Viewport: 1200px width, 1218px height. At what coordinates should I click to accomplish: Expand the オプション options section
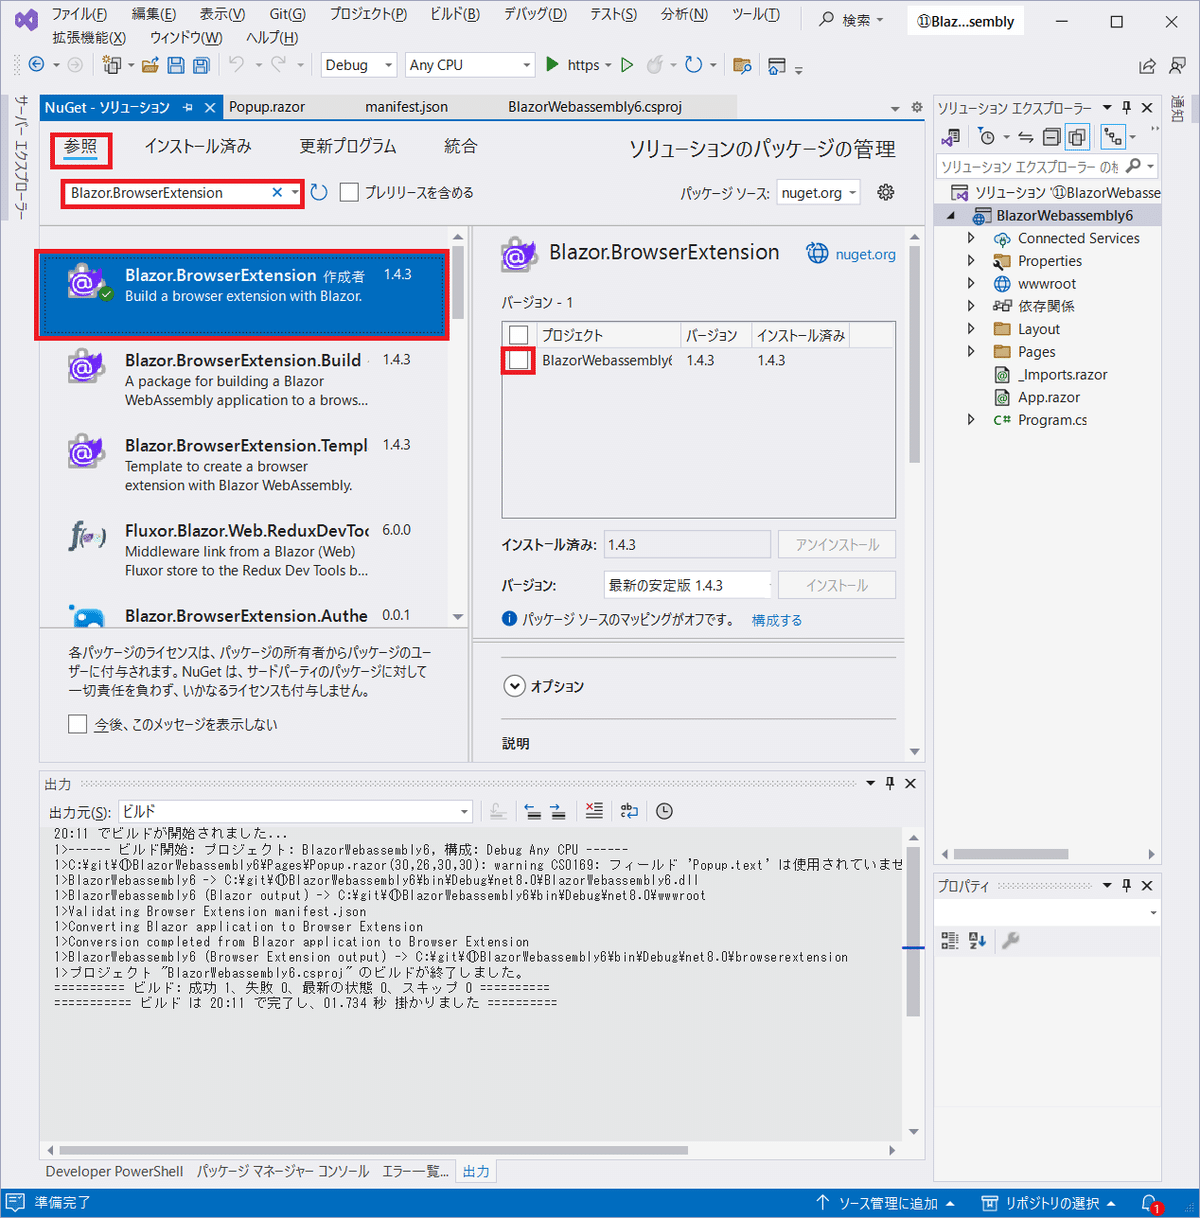(x=514, y=686)
